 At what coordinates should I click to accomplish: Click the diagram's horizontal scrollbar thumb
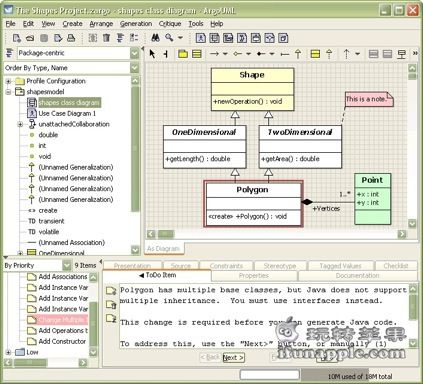166,234
